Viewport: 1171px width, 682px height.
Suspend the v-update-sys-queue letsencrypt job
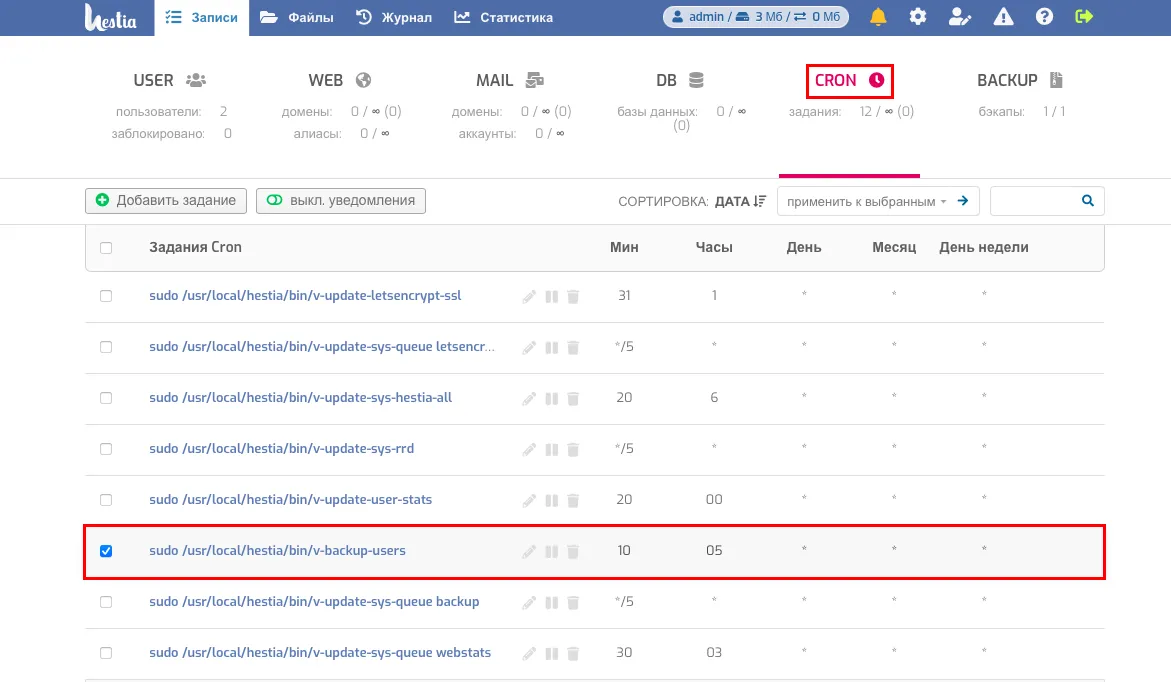click(x=552, y=347)
